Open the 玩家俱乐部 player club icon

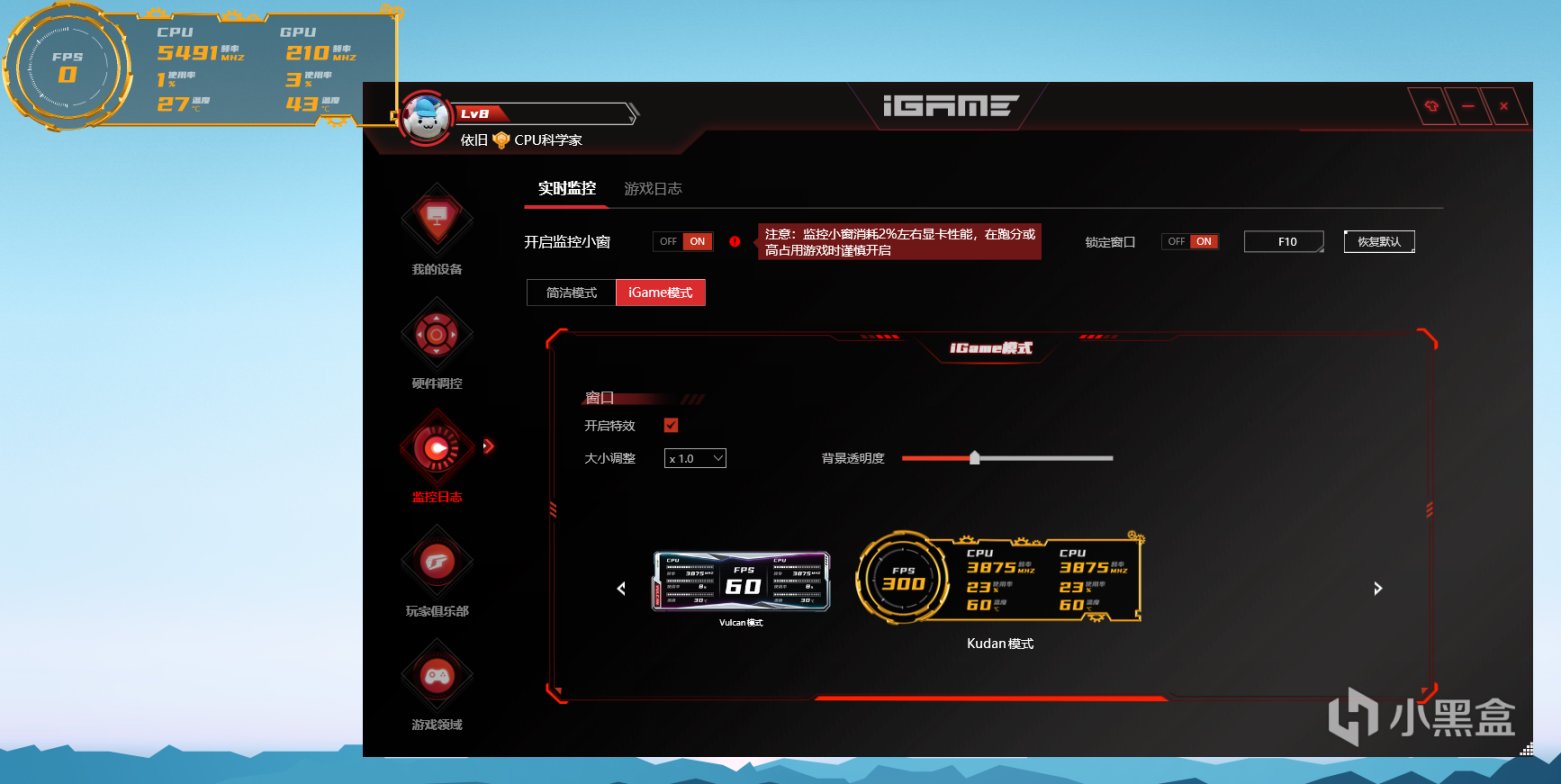click(x=437, y=560)
